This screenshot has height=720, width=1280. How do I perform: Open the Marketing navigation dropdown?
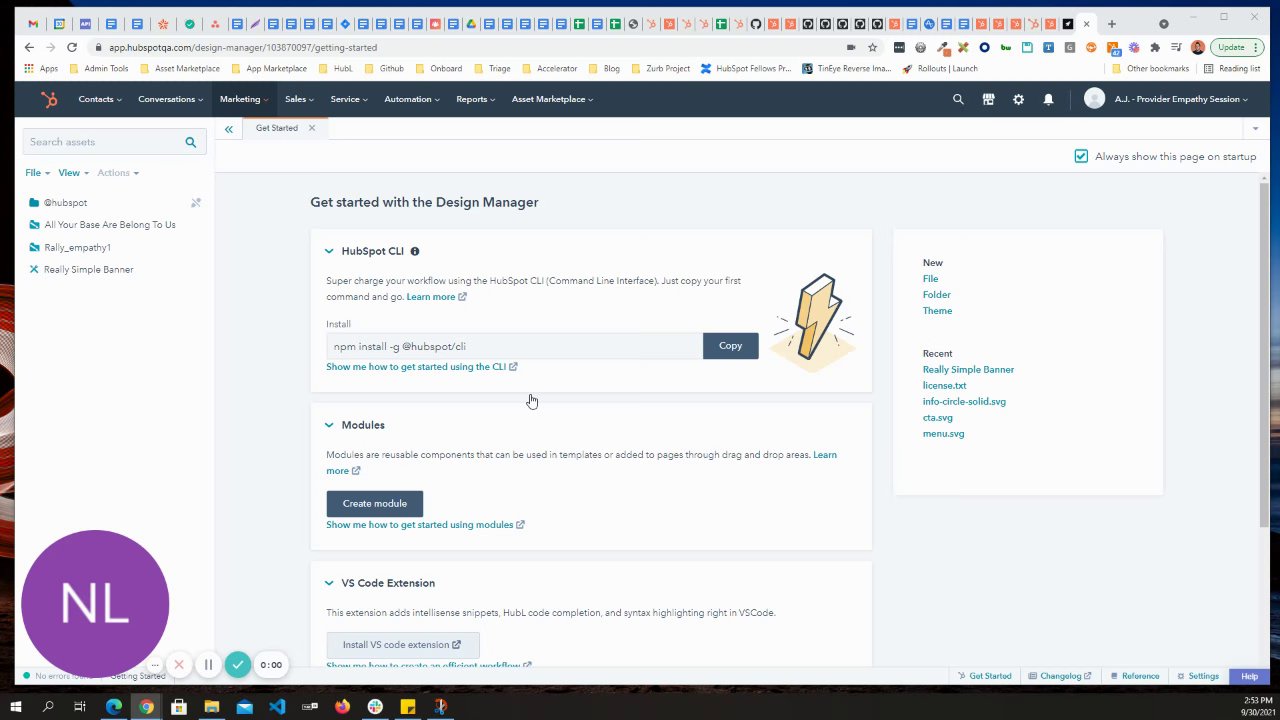(x=244, y=99)
